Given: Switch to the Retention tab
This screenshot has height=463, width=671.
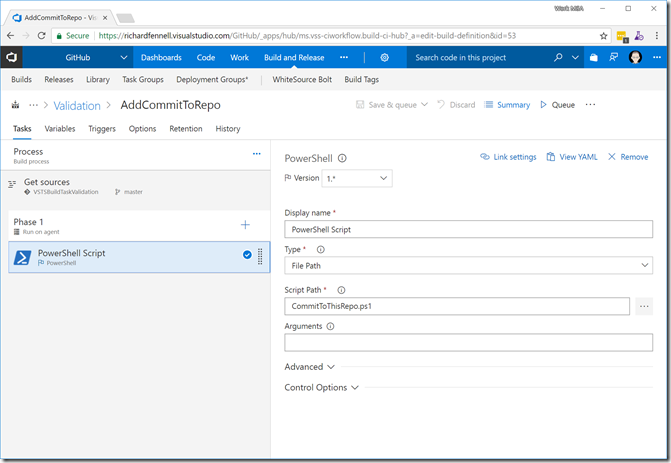Looking at the screenshot, I should point(186,129).
